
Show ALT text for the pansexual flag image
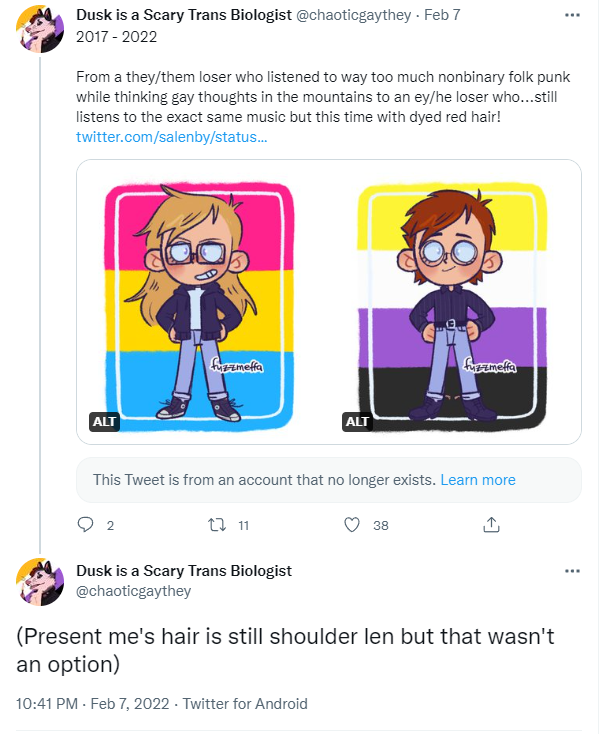point(104,421)
